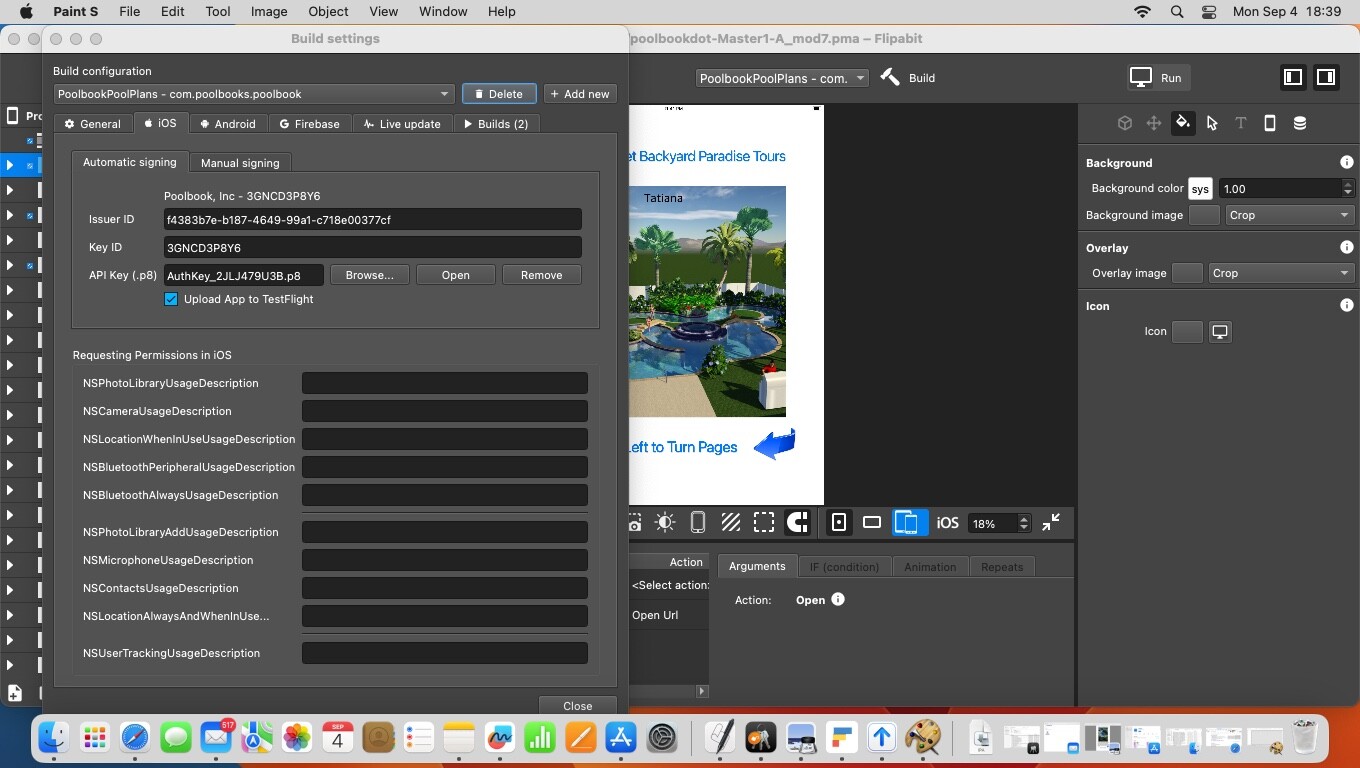Toggle Upload App to TestFlight checkbox
This screenshot has height=768, width=1360.
[x=171, y=299]
